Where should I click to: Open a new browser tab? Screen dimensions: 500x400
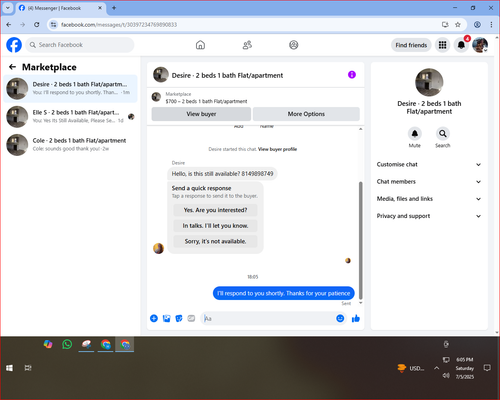click(114, 8)
